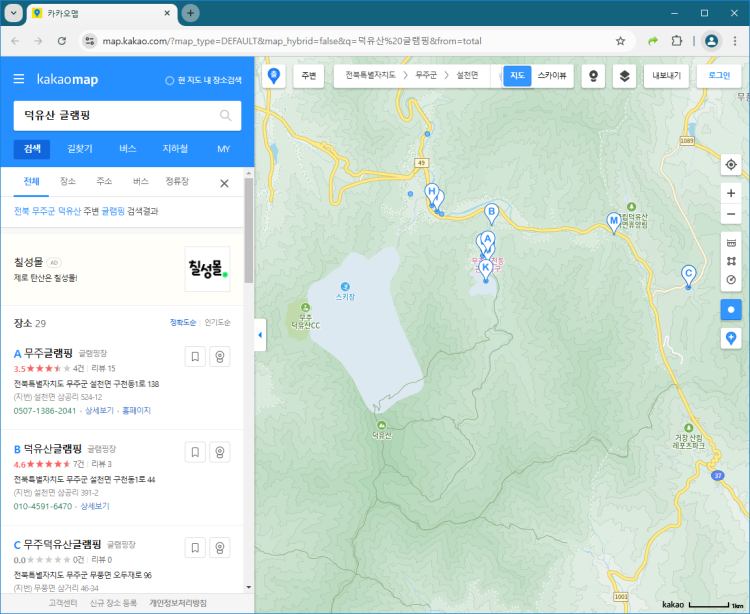Image resolution: width=750 pixels, height=614 pixels.
Task: Click the 내보내기 button
Action: [x=666, y=76]
